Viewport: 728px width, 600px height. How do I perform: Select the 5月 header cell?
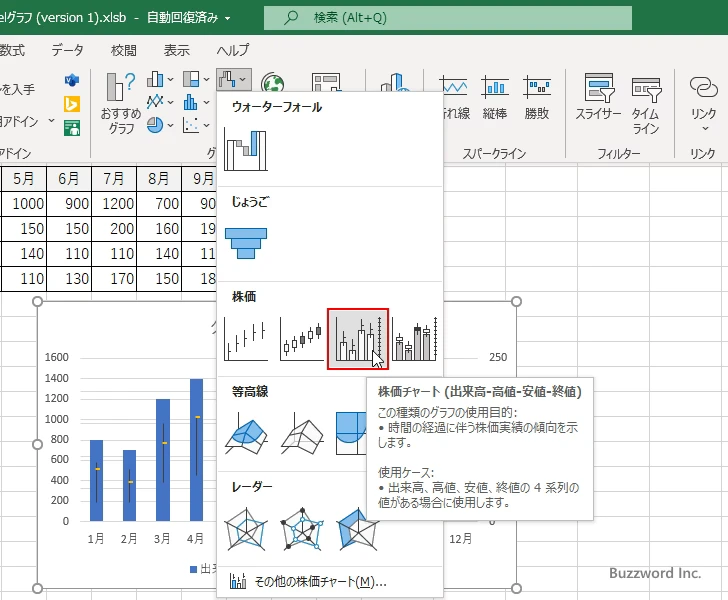[24, 178]
